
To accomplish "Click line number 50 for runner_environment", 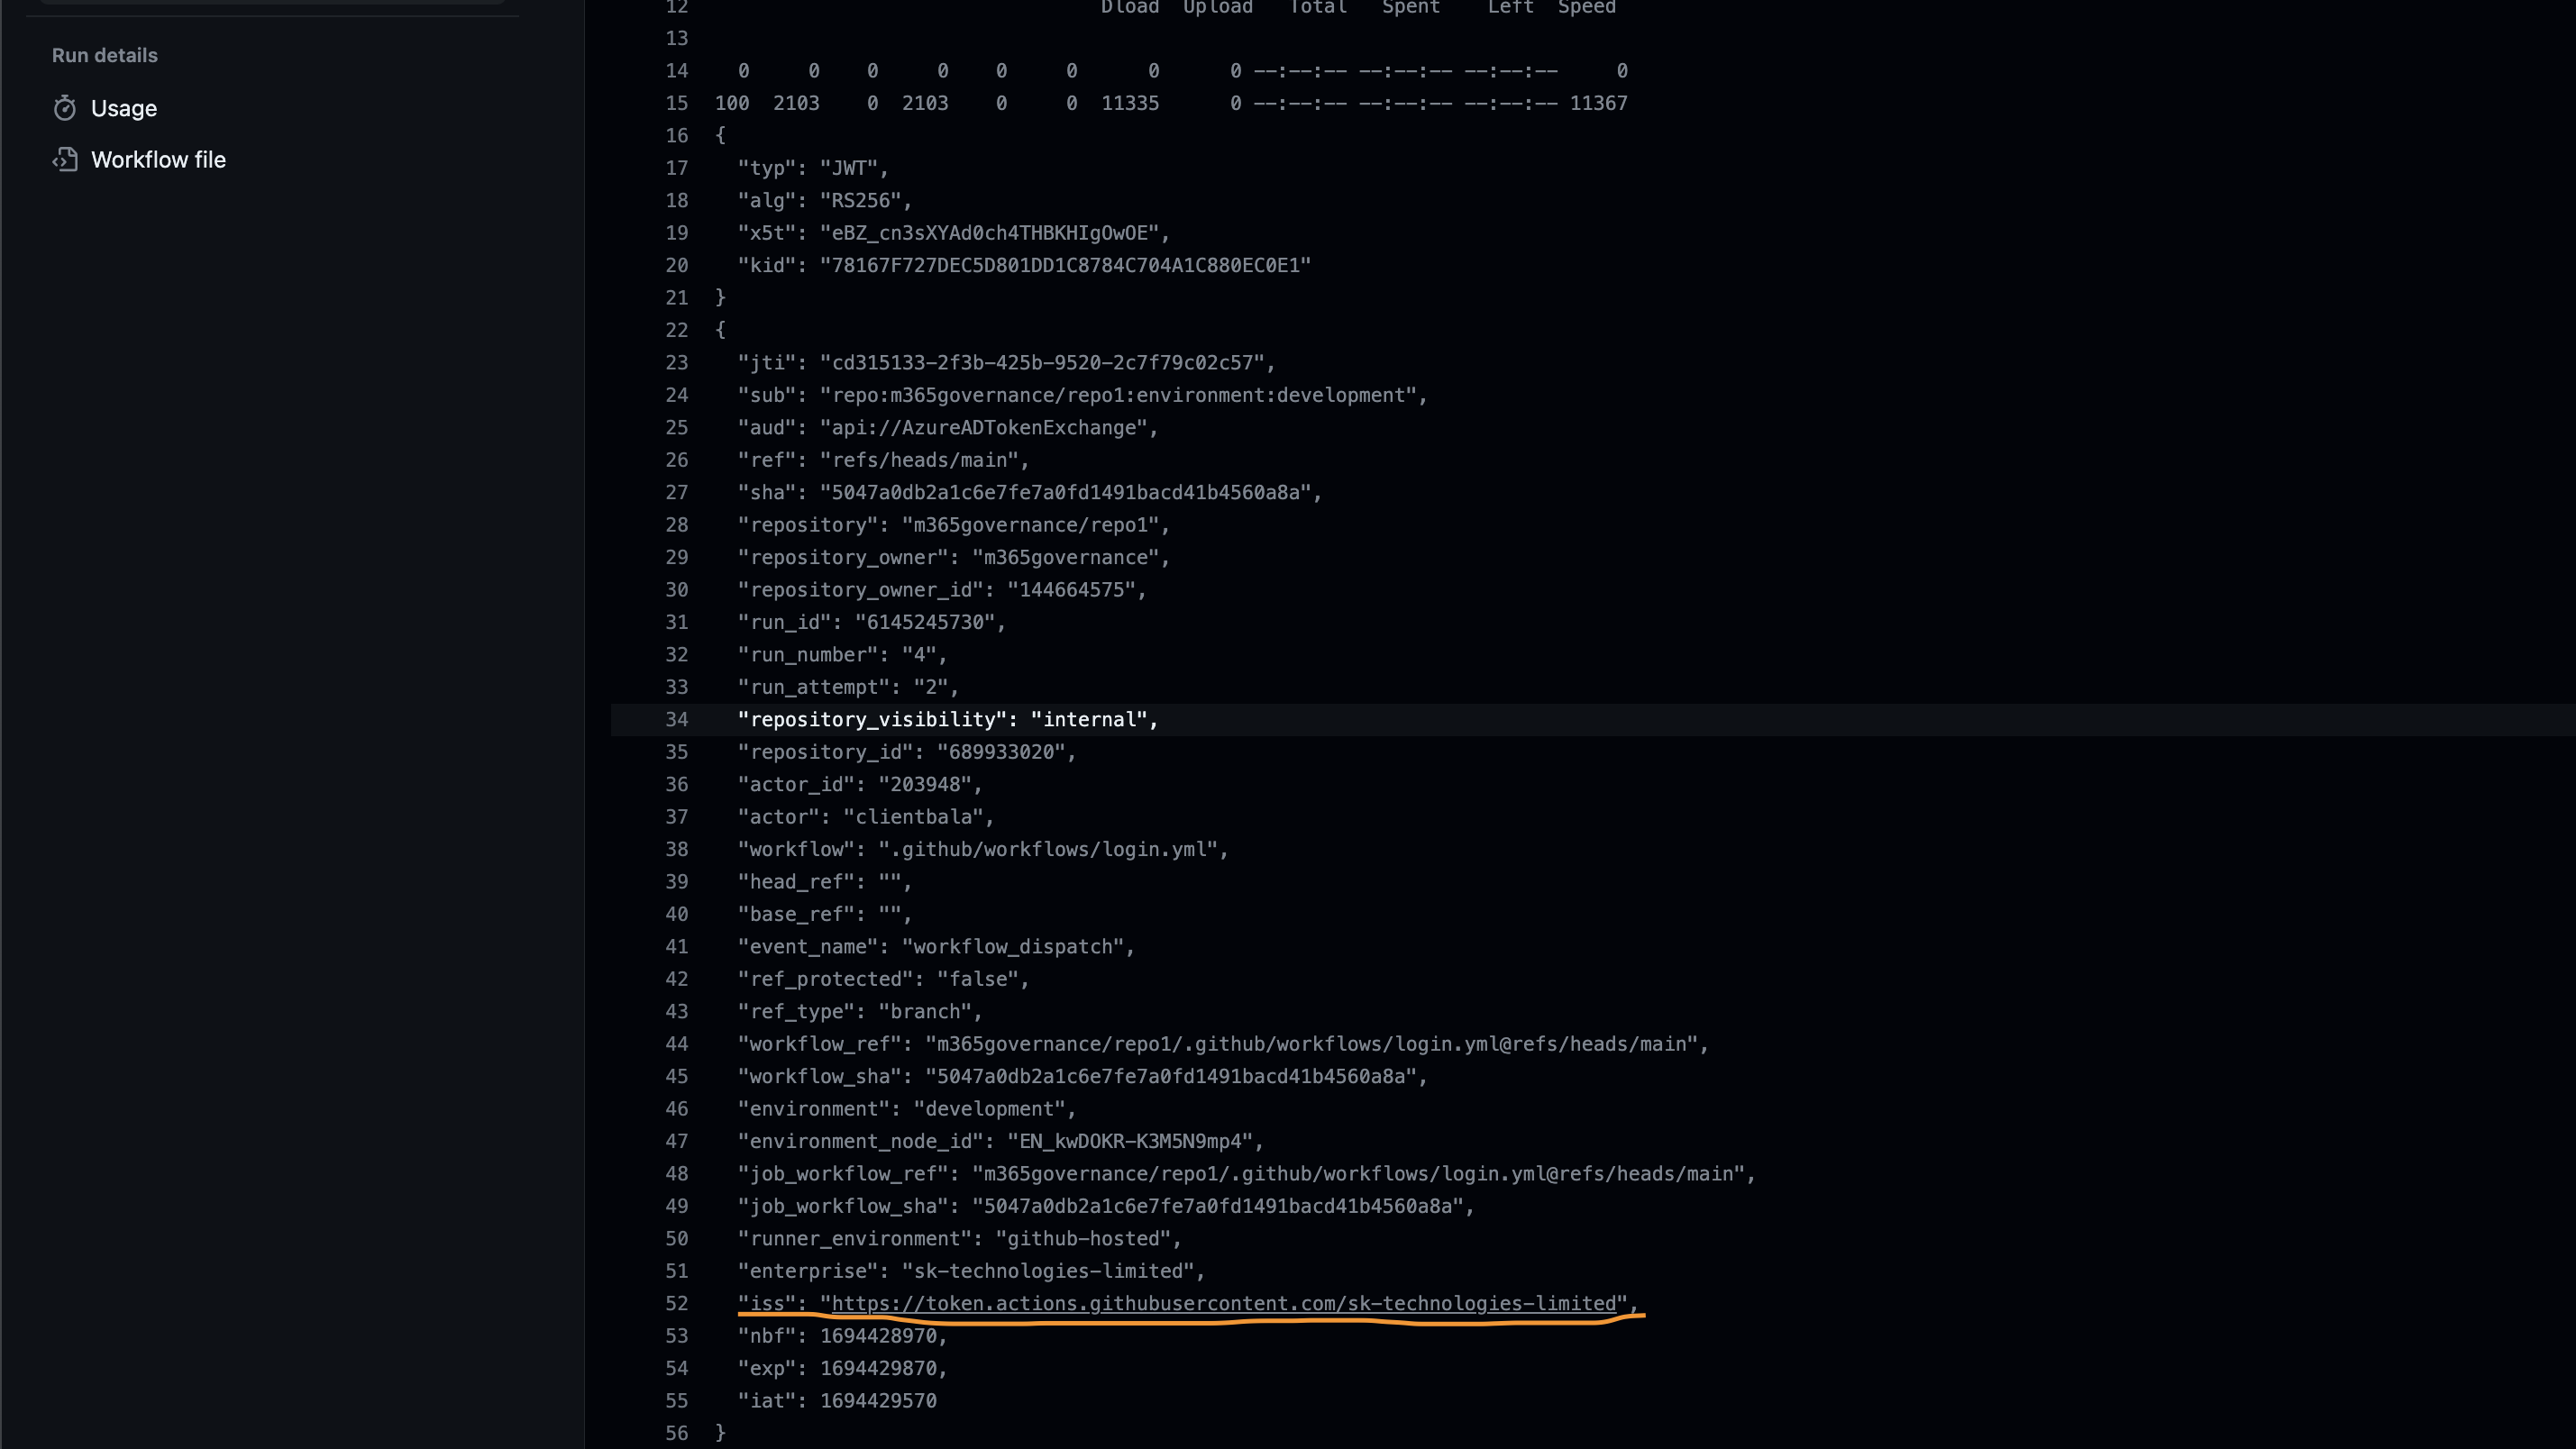I will [x=677, y=1238].
